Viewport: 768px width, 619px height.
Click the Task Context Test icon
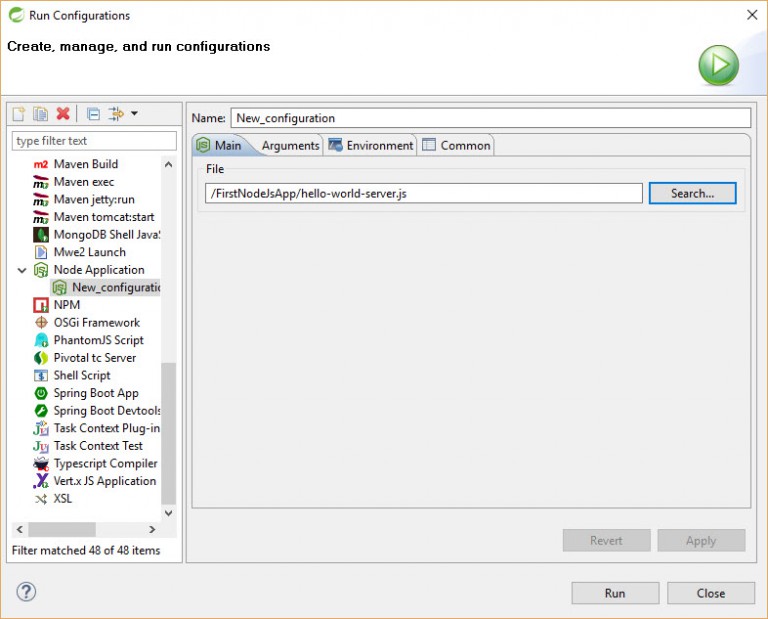tap(41, 446)
